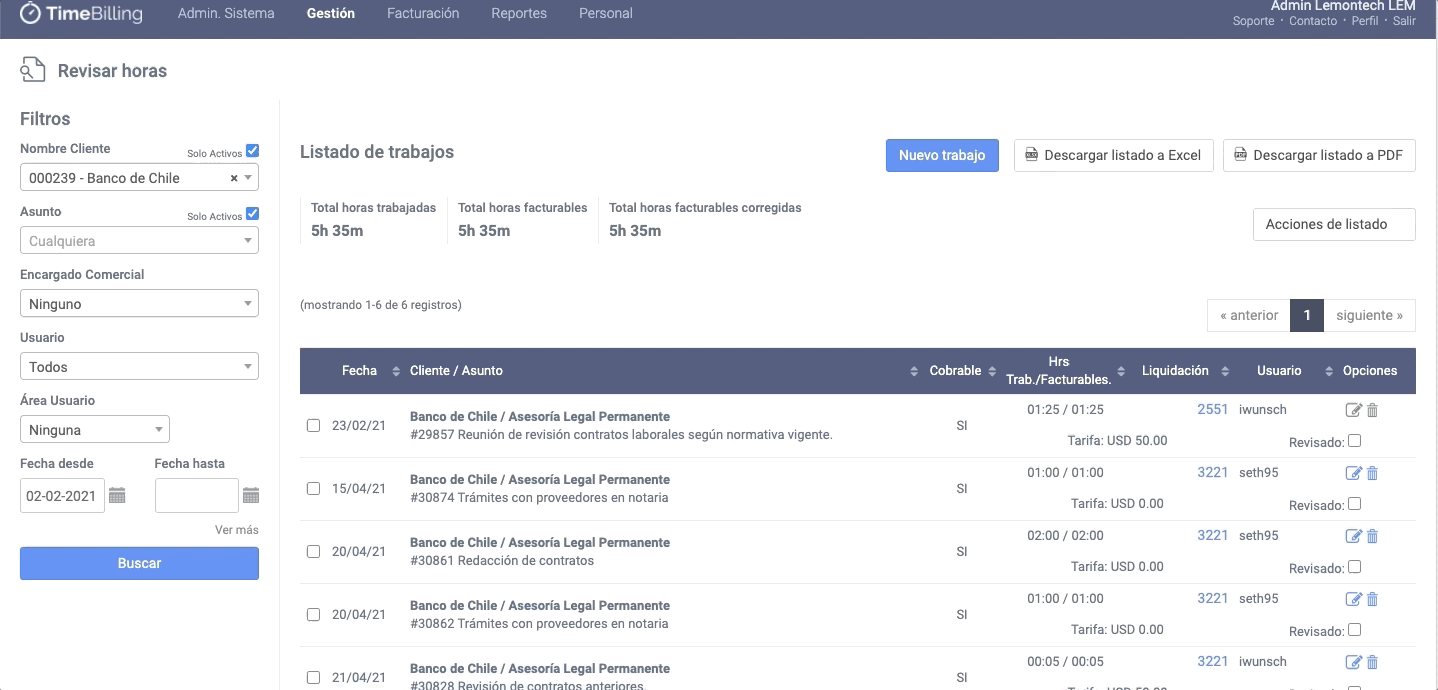This screenshot has height=690, width=1438.
Task: Open the Facturación menu
Action: [423, 13]
